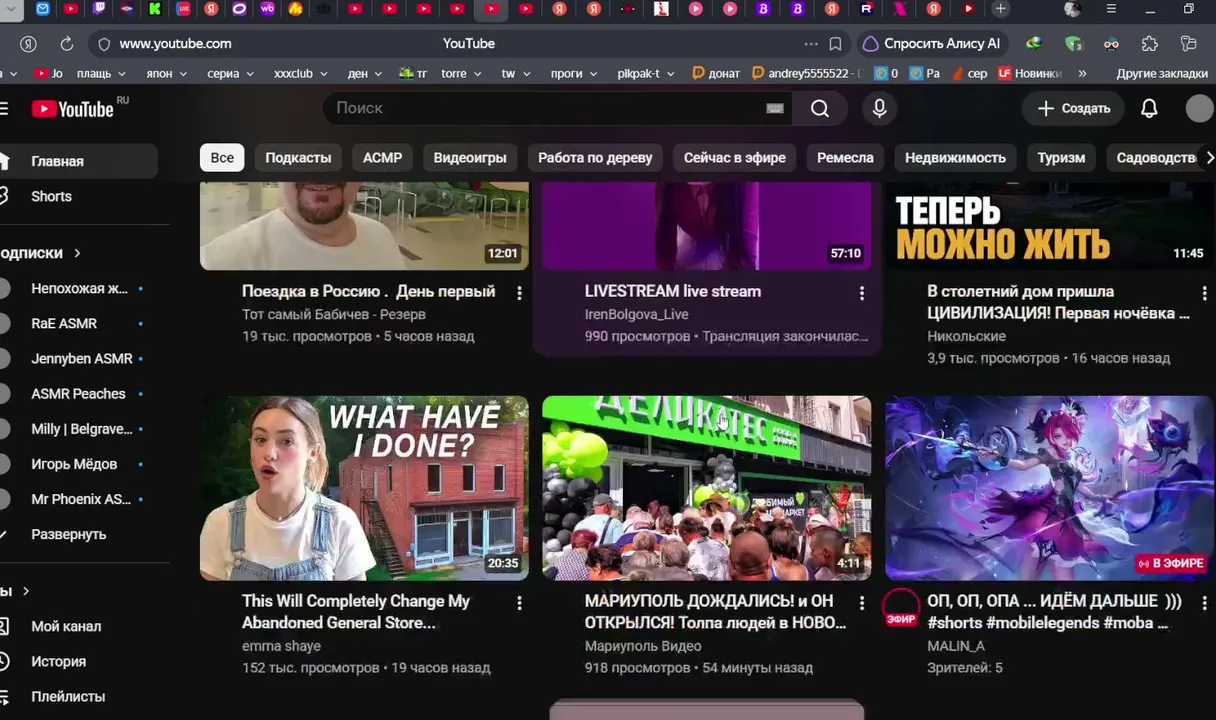Screen dimensions: 1216x720
Task: Open the 'ТЕПЕРЬ МОЖНО ЖИТЬ' thumbnail
Action: [x=1049, y=227]
